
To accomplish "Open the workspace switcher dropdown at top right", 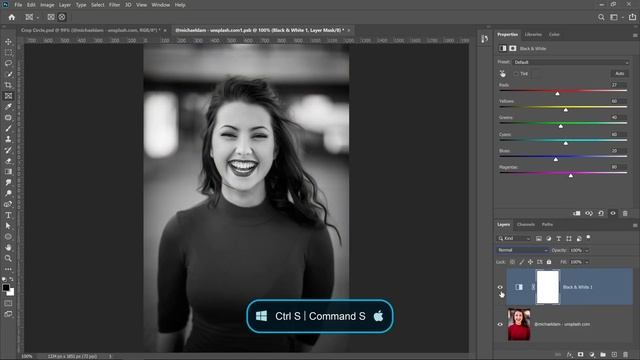I will point(616,17).
